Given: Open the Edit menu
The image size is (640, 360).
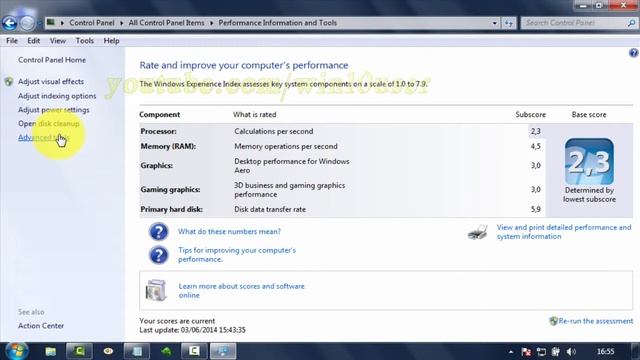Looking at the screenshot, I should 33,41.
